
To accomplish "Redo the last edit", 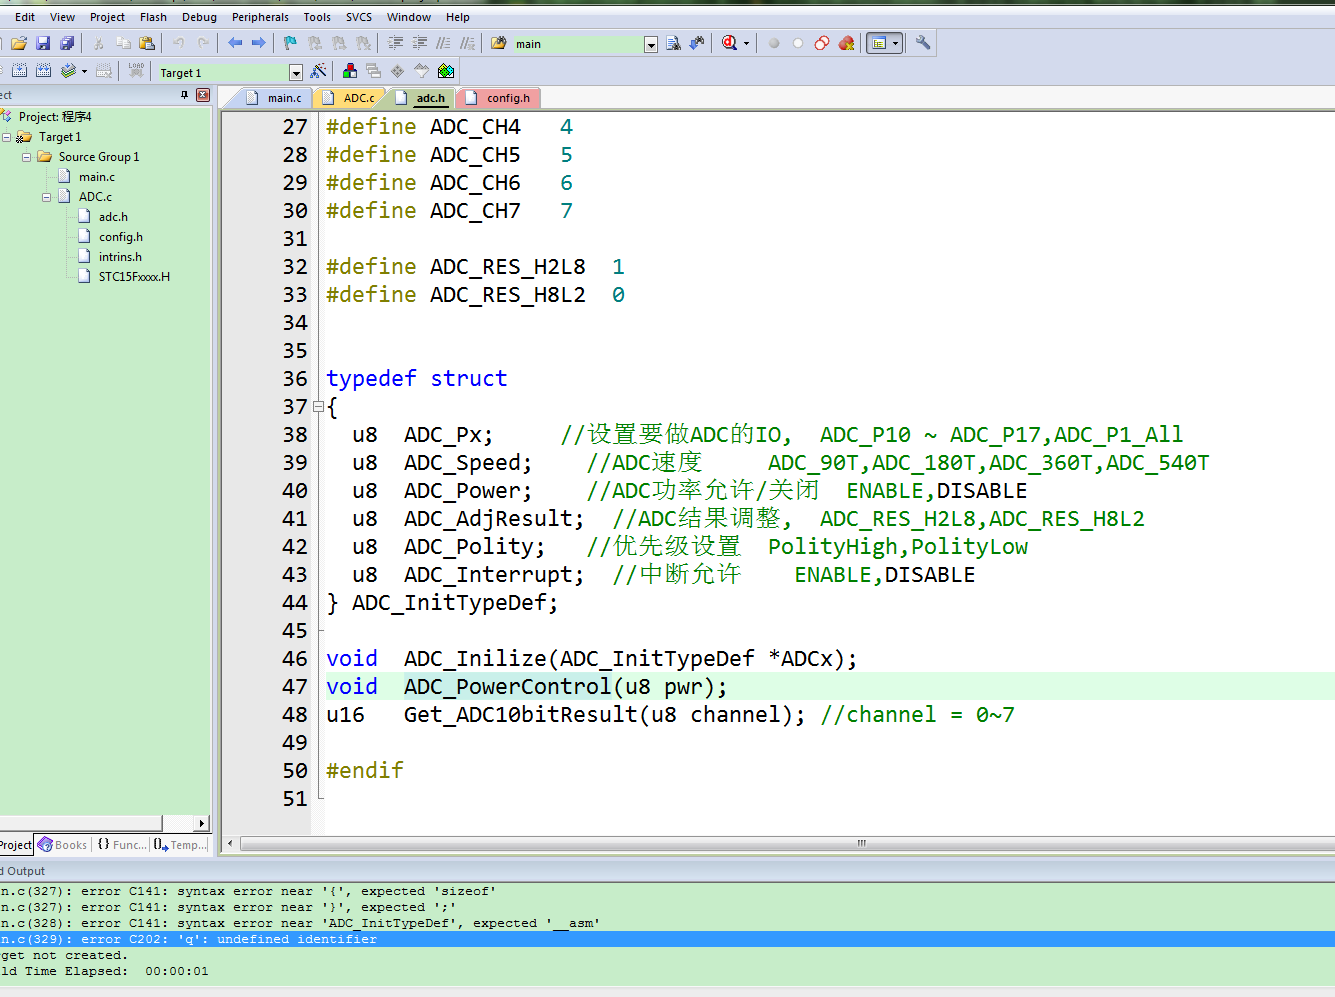I will pos(203,43).
